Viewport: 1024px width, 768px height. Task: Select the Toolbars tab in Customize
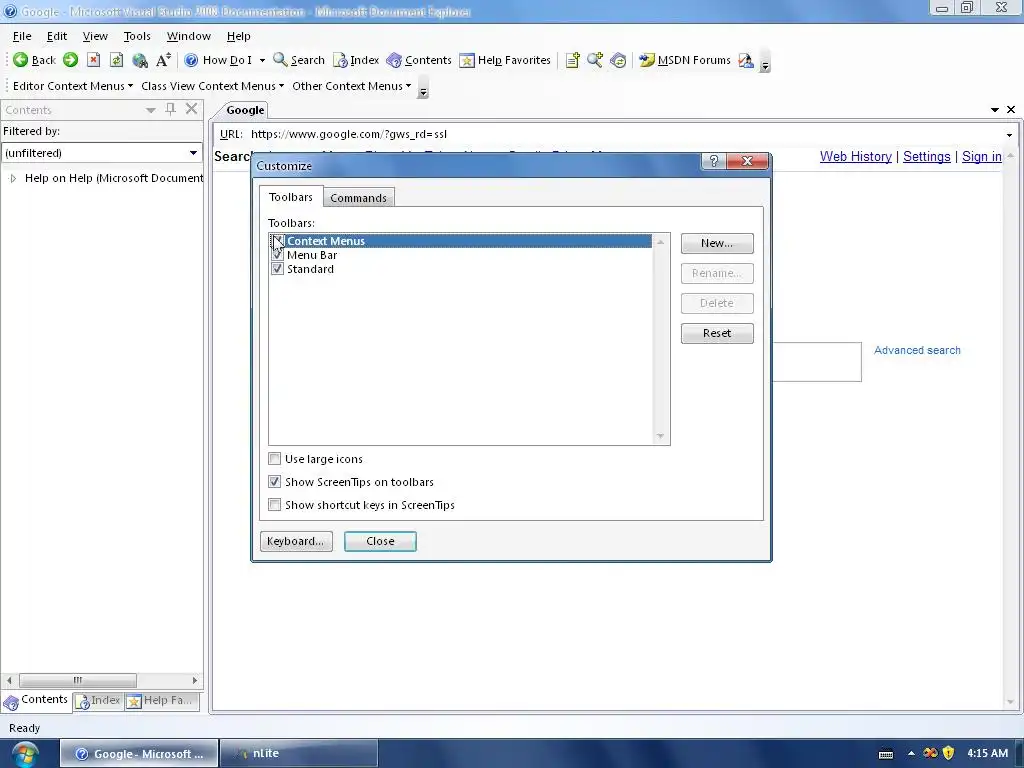pyautogui.click(x=291, y=197)
